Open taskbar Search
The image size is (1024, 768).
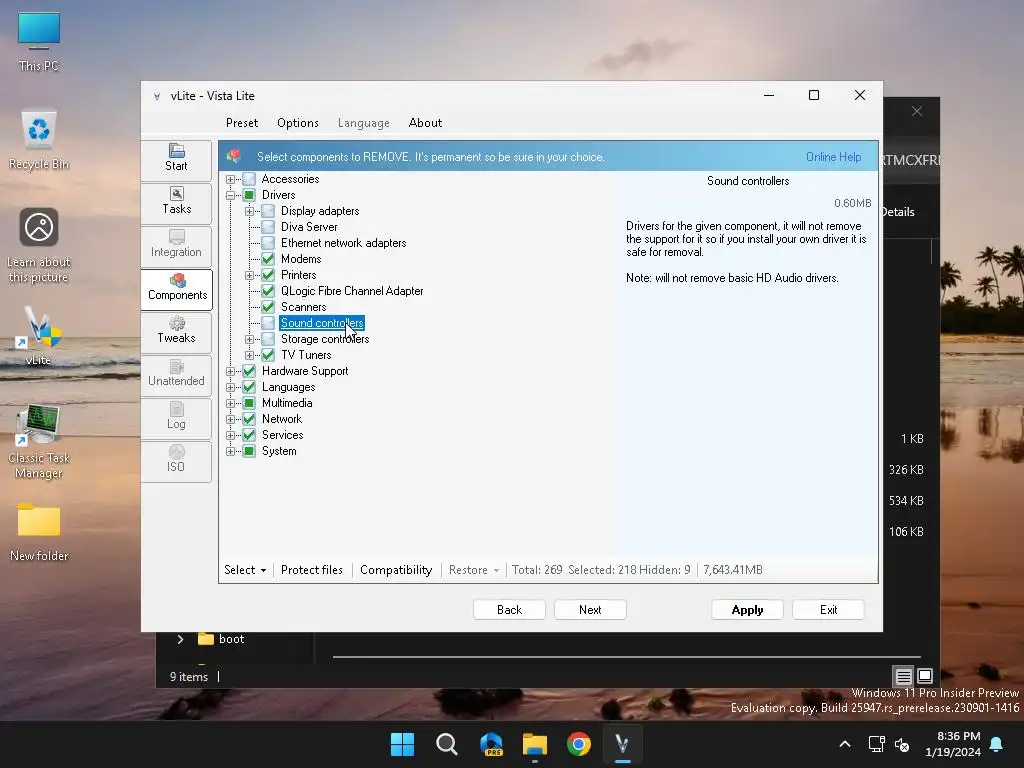[x=447, y=744]
